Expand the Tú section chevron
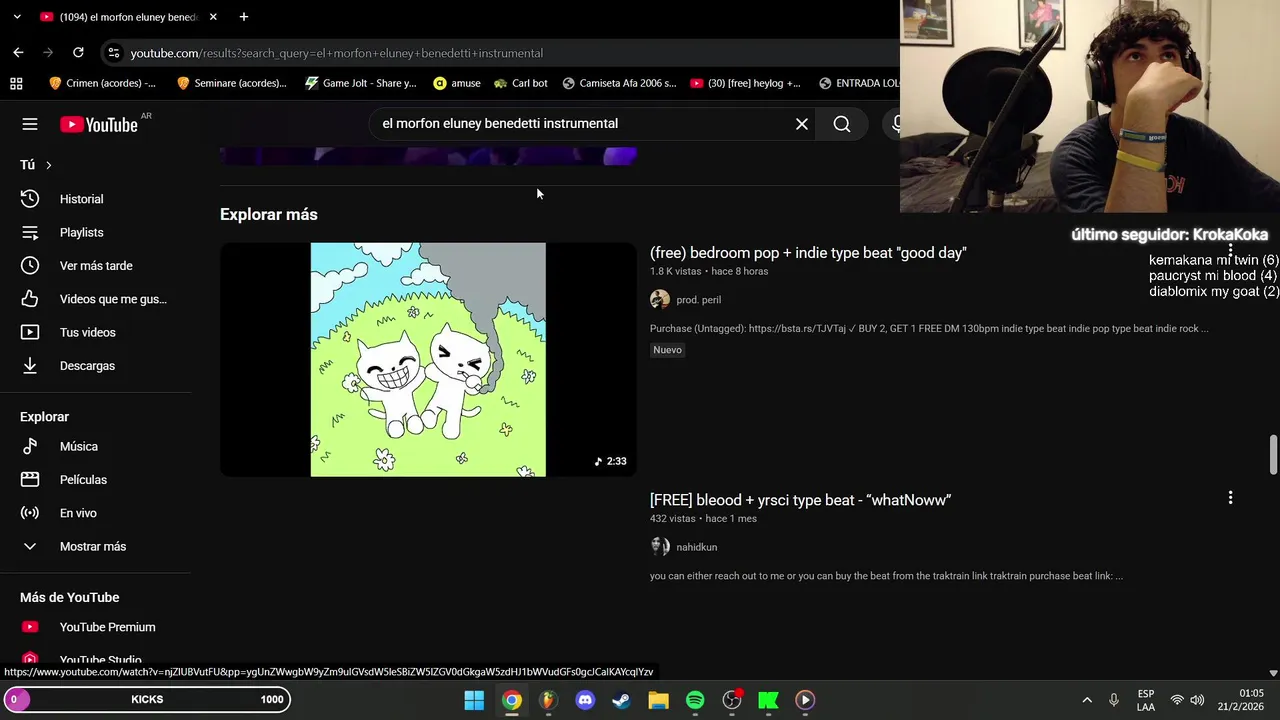 pos(48,165)
